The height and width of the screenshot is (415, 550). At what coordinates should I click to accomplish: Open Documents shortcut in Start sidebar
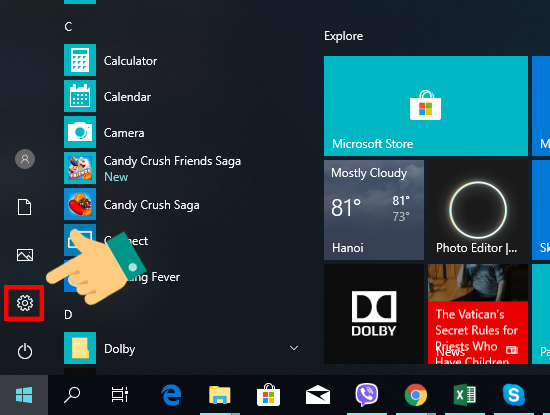click(25, 207)
